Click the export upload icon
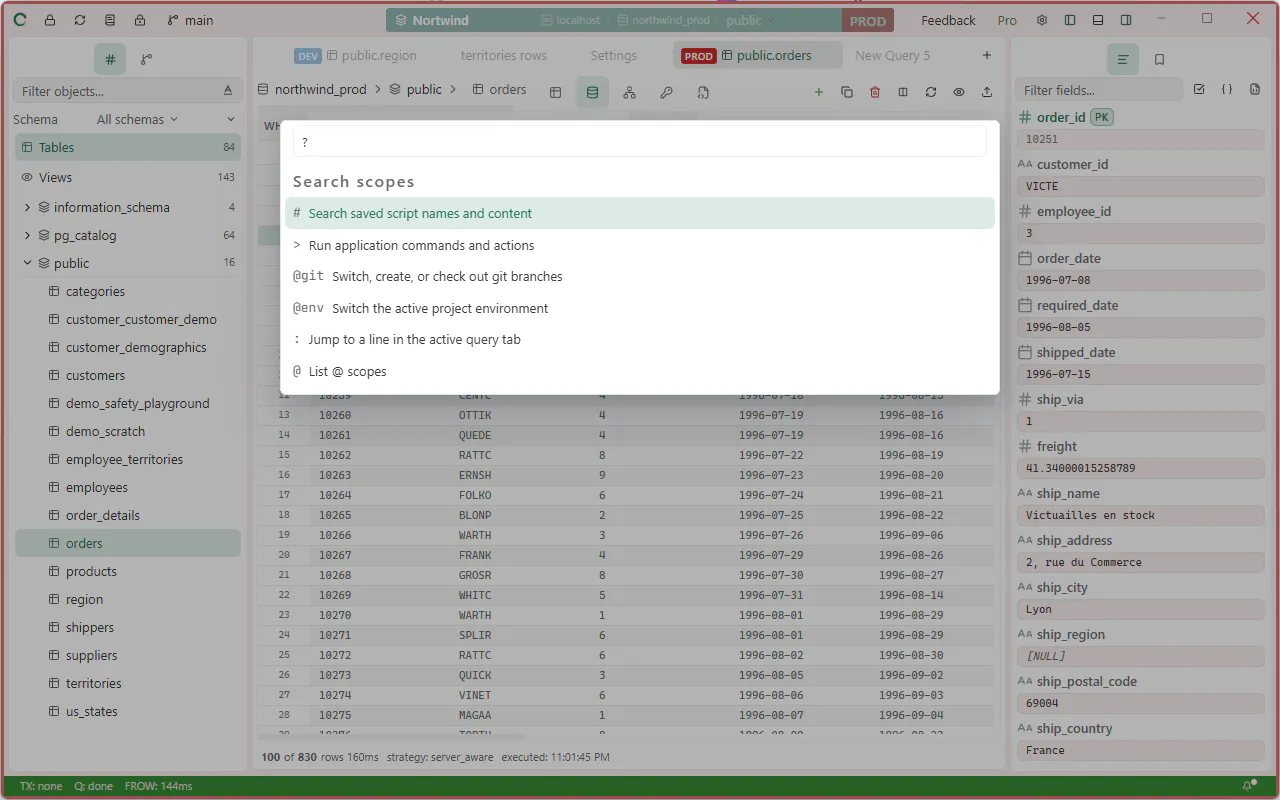 987,92
